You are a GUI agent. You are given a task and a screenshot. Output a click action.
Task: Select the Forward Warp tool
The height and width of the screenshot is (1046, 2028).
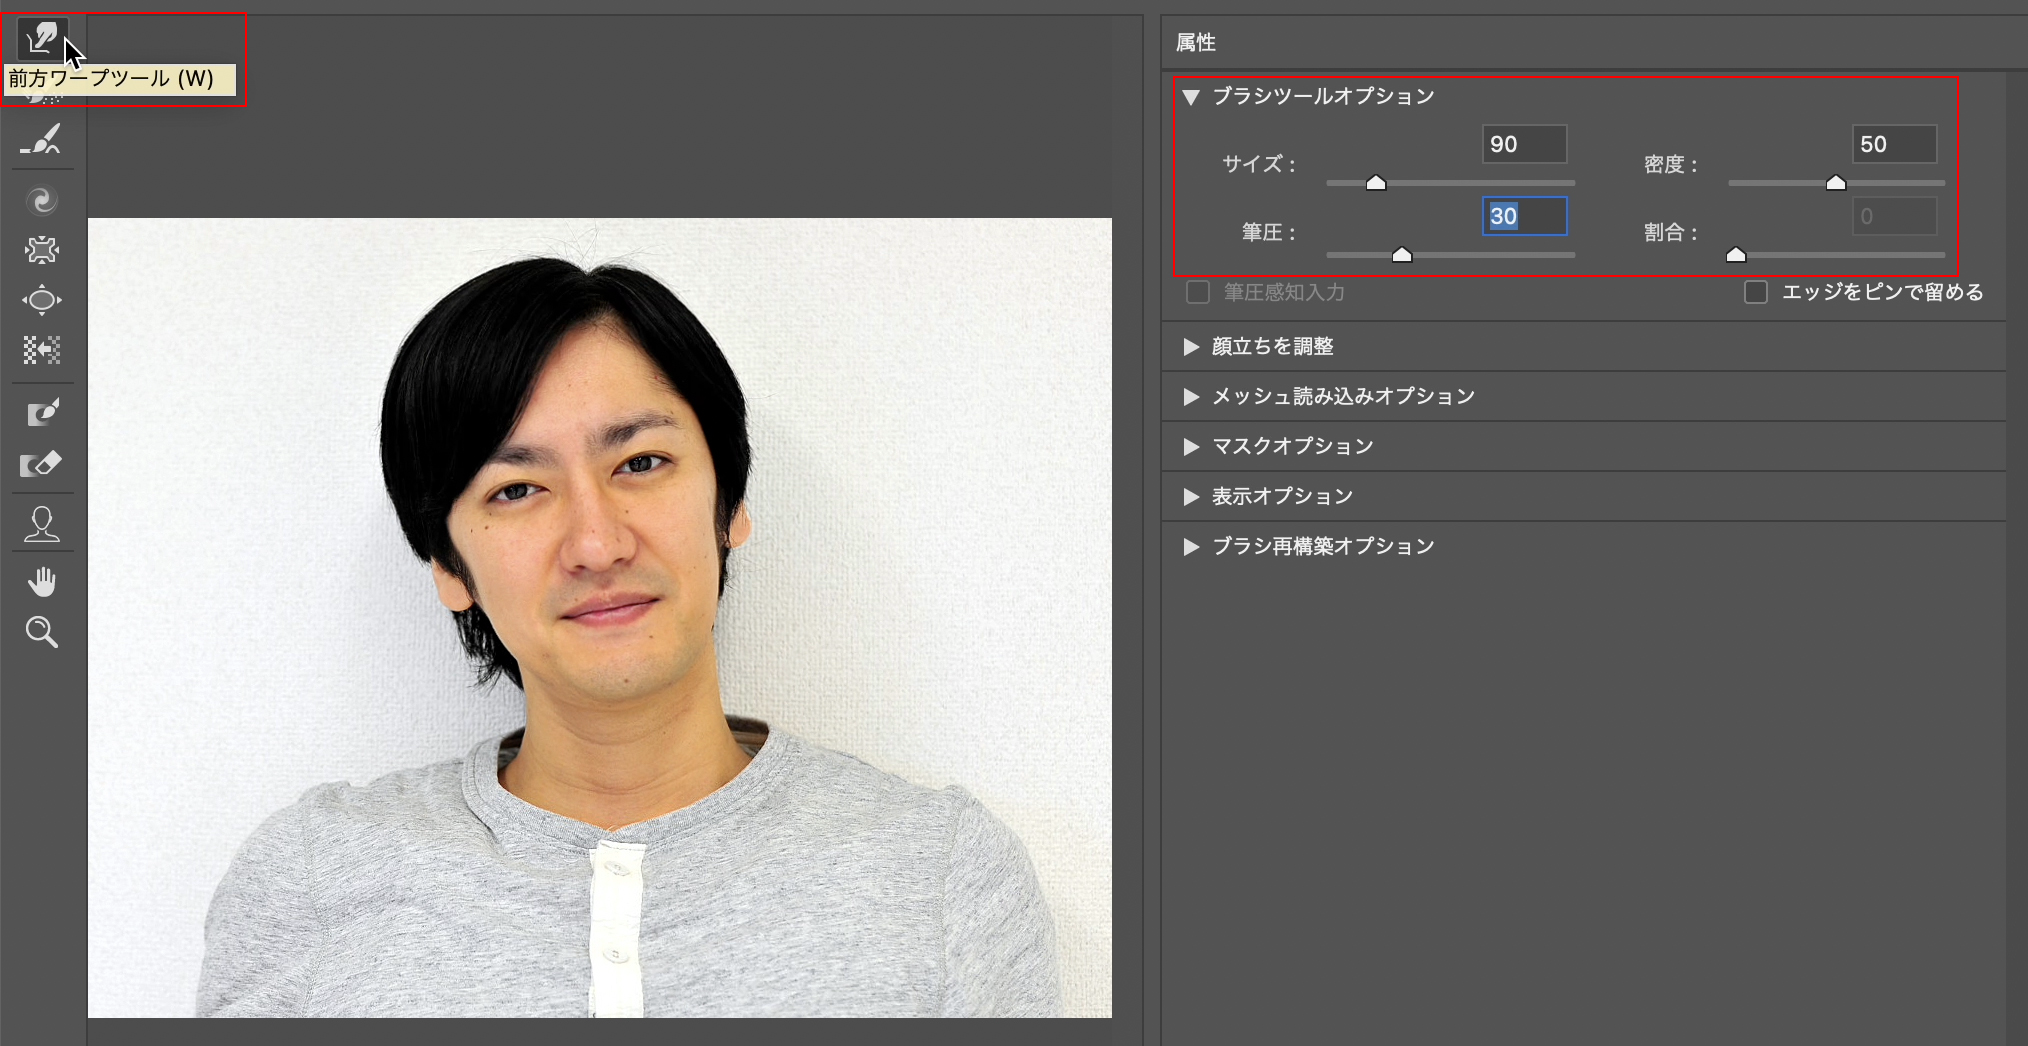tap(41, 39)
